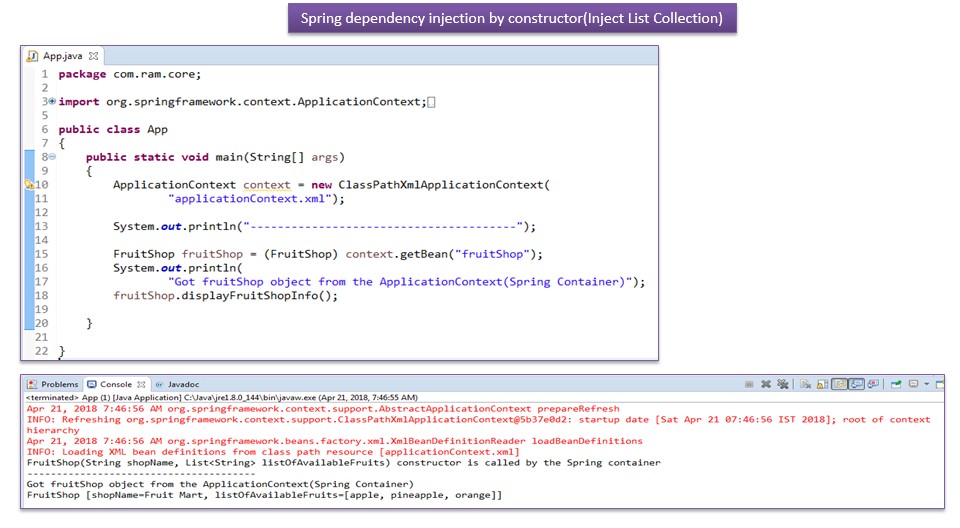The width and height of the screenshot is (960, 528).
Task: Click 'INFO: Loading XML bean definitions' console line
Action: 273,452
